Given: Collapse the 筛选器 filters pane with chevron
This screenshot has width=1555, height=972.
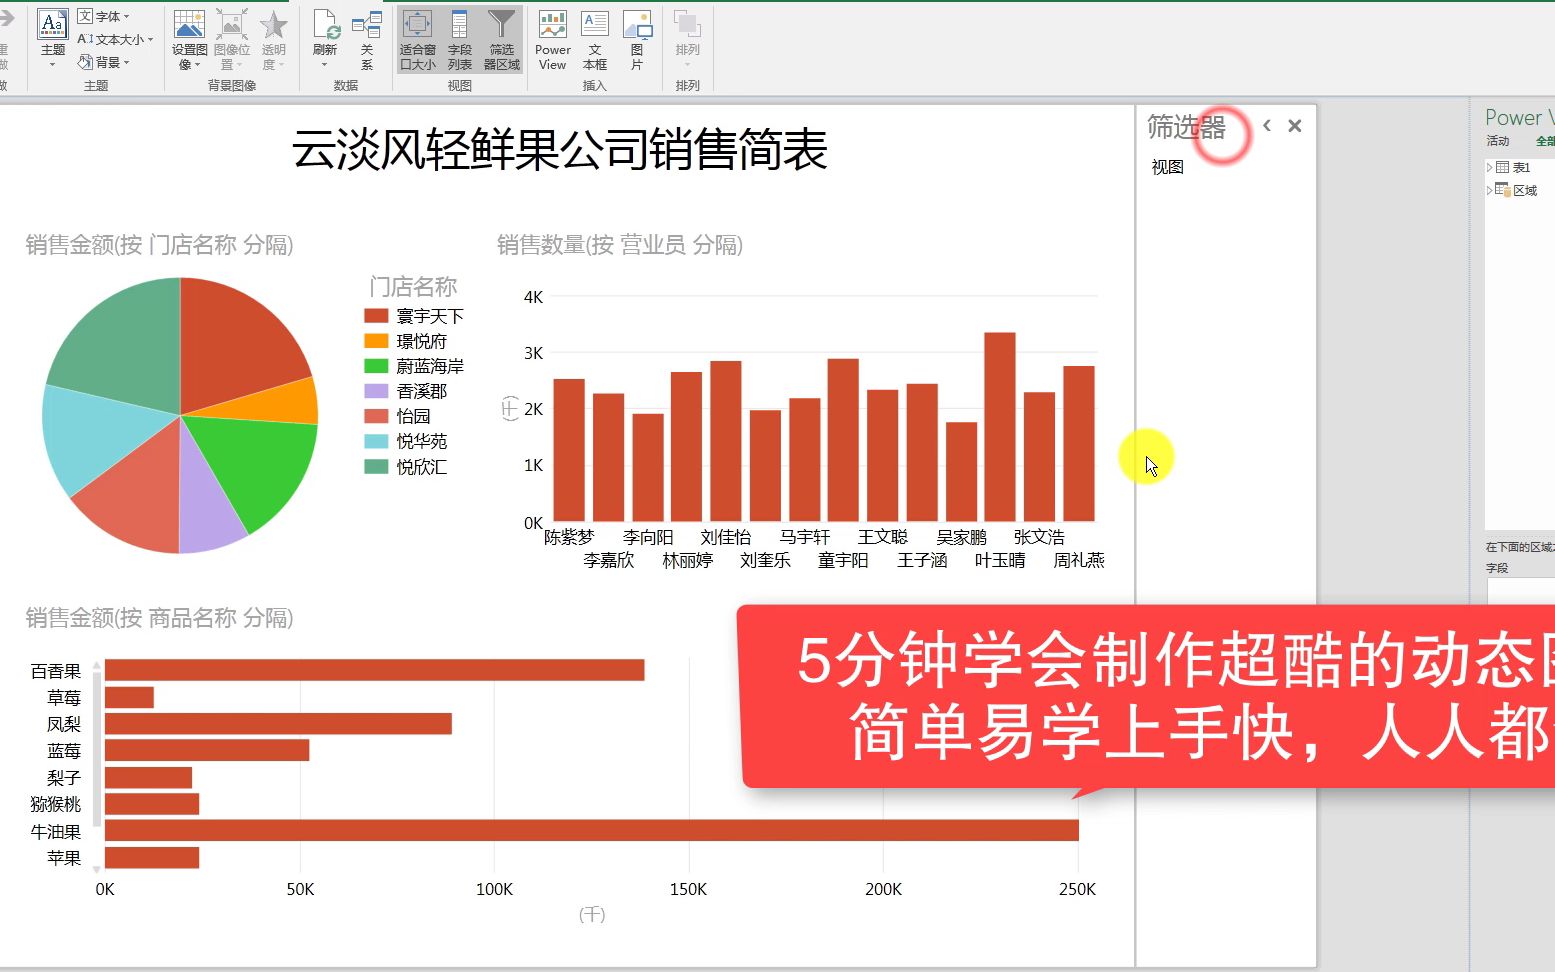Looking at the screenshot, I should [x=1267, y=125].
